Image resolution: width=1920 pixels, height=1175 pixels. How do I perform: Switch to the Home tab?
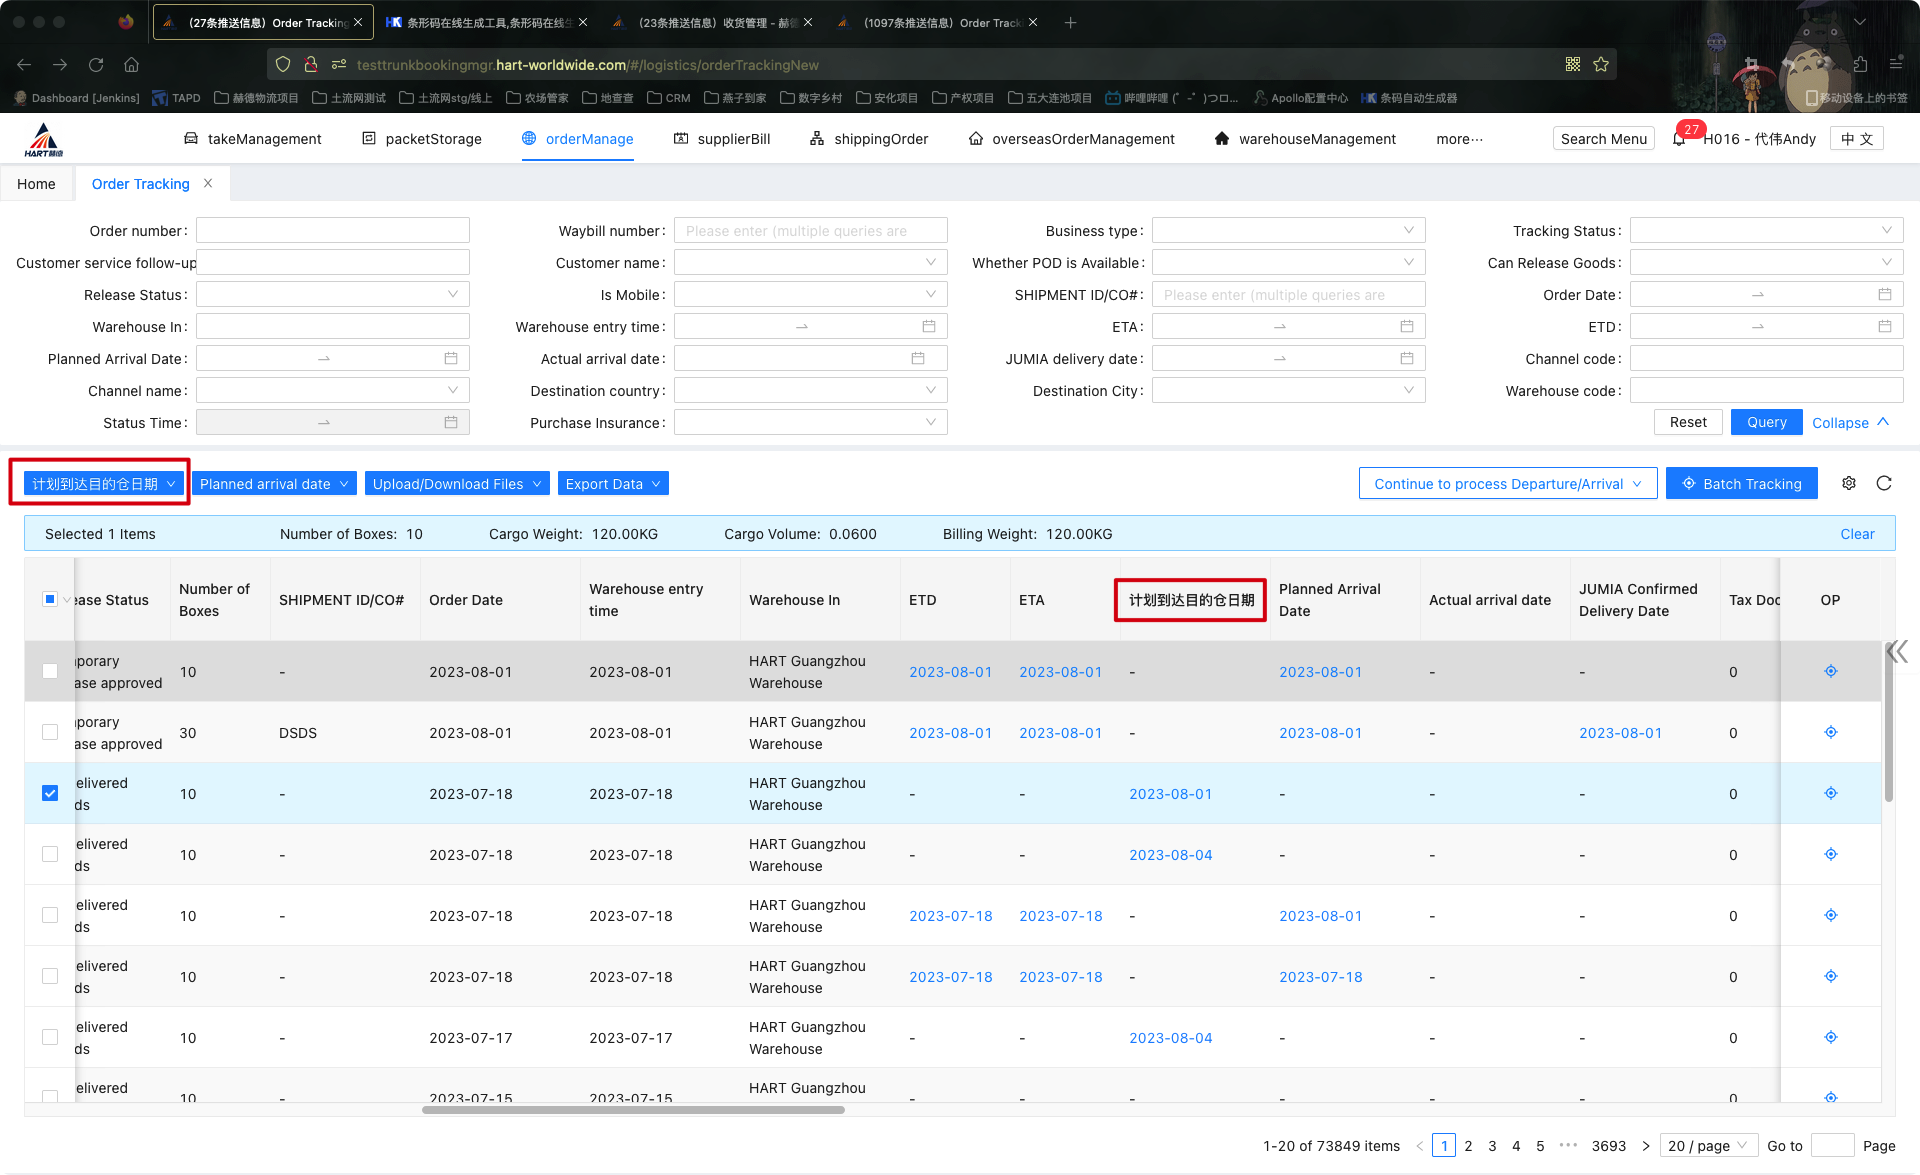click(36, 184)
